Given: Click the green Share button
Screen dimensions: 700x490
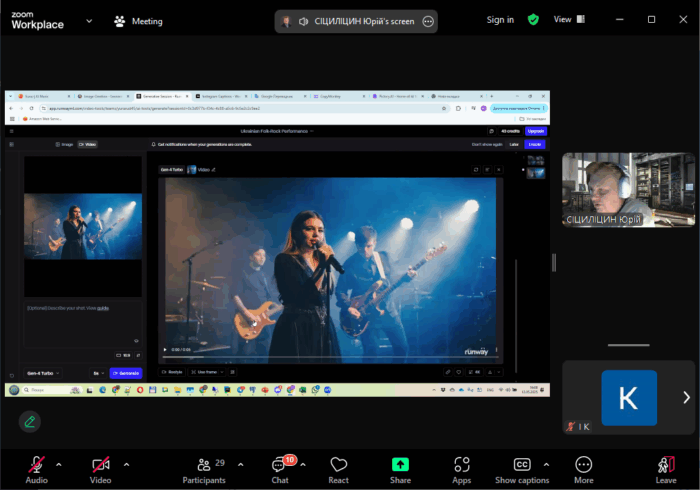Looking at the screenshot, I should coord(400,465).
